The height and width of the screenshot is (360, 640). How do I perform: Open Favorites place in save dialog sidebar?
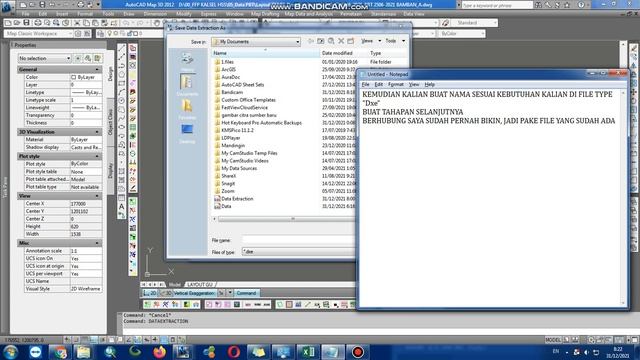(x=187, y=109)
